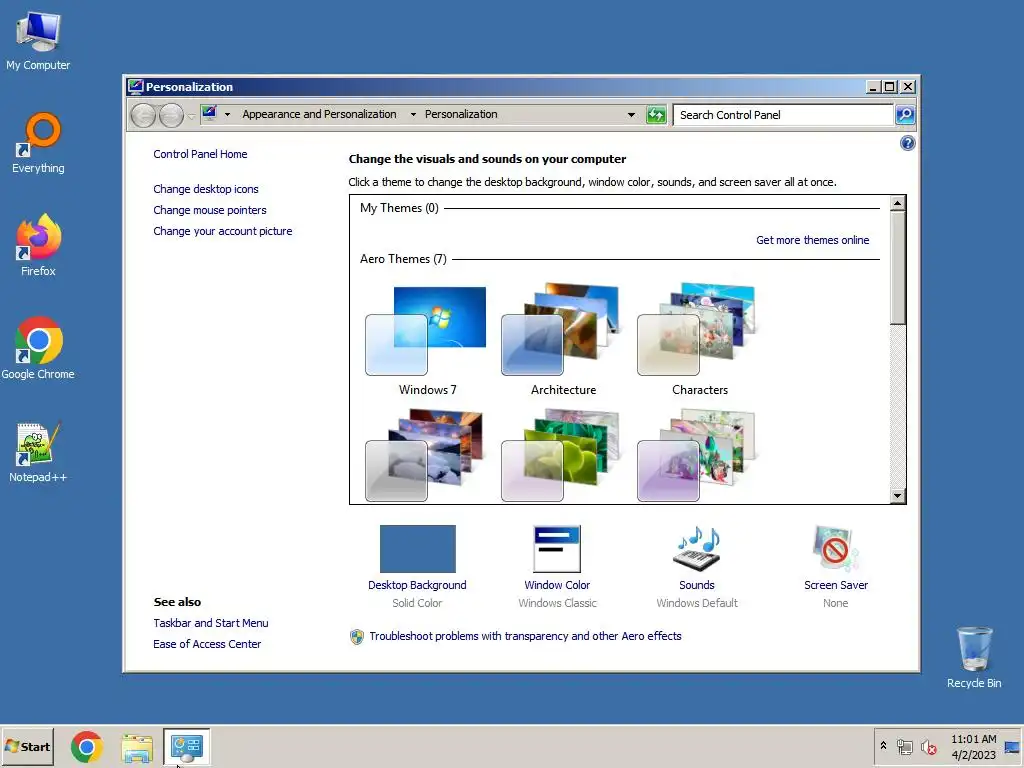The height and width of the screenshot is (768, 1024).
Task: Expand dropdown after Appearance and Personalization
Action: click(413, 114)
